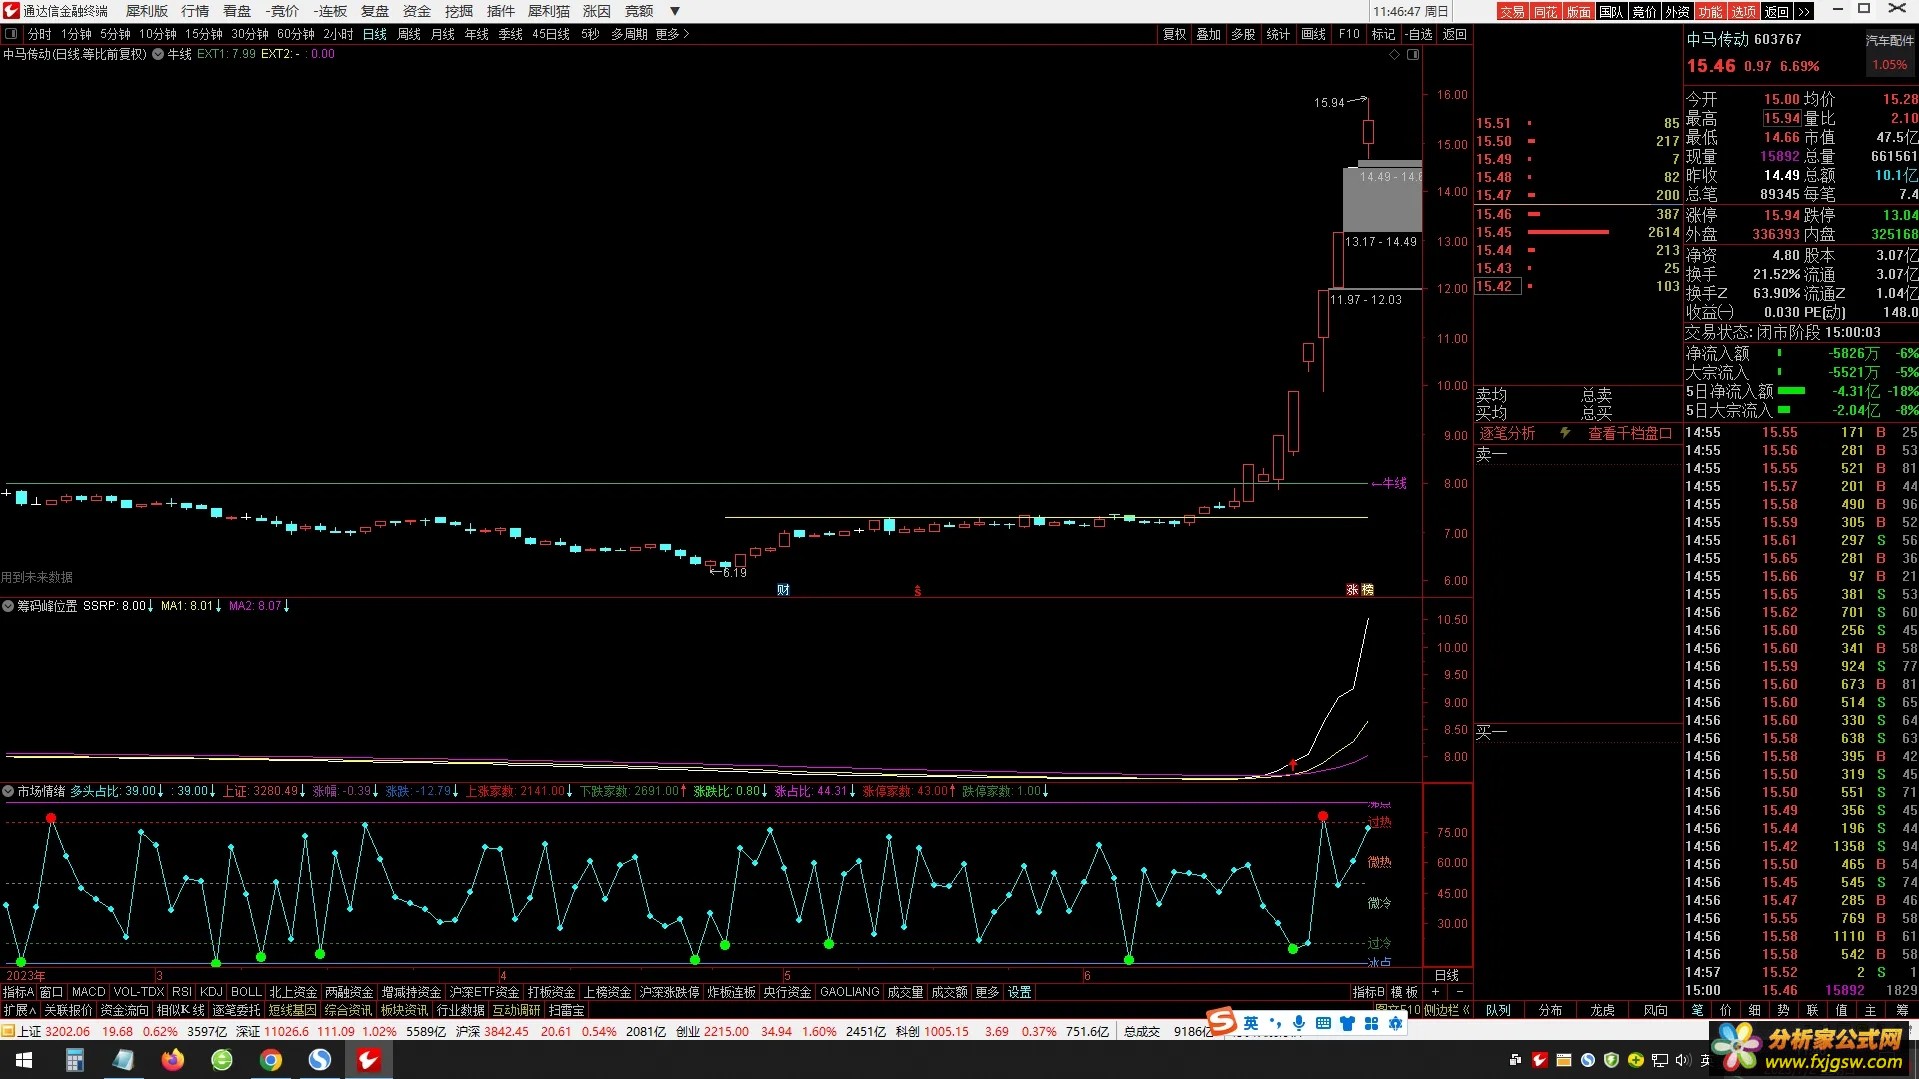Switch to 月线 chart period
The image size is (1919, 1079).
pos(443,34)
